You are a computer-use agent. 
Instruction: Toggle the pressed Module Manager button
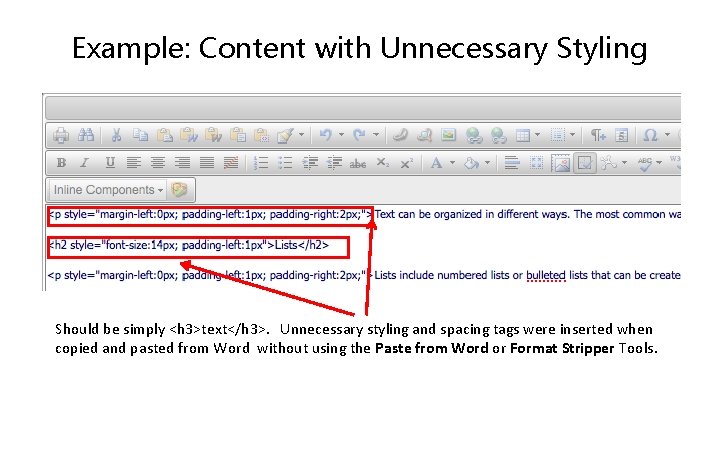(x=585, y=163)
